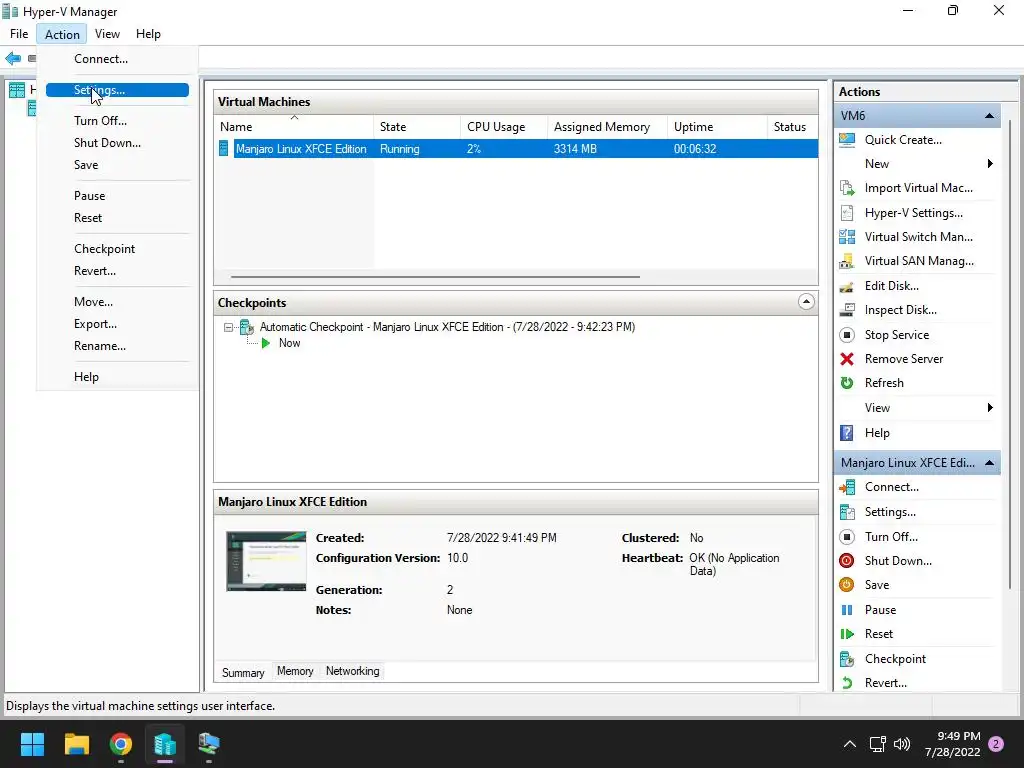Click the Manjaro VM preview thumbnail

click(x=266, y=562)
